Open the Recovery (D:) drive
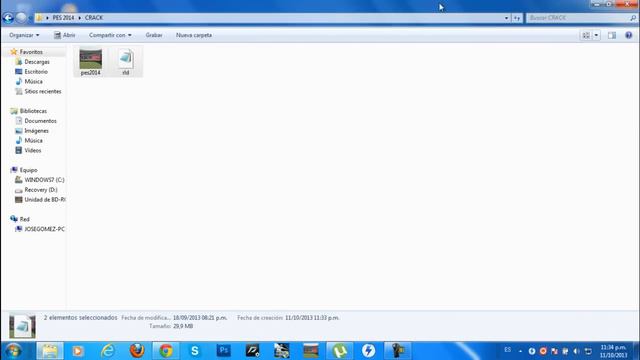Viewport: 640px width, 360px height. pyautogui.click(x=41, y=190)
